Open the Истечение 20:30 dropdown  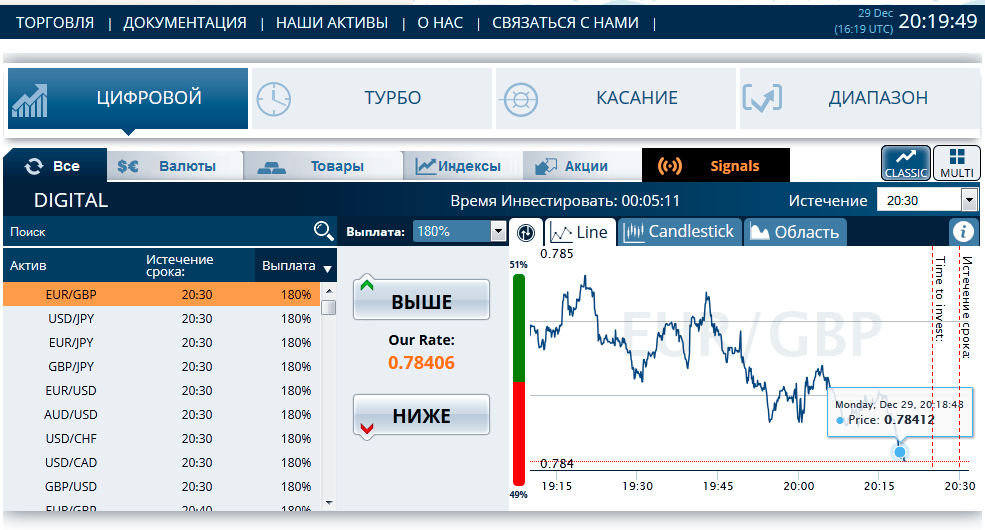[x=968, y=200]
